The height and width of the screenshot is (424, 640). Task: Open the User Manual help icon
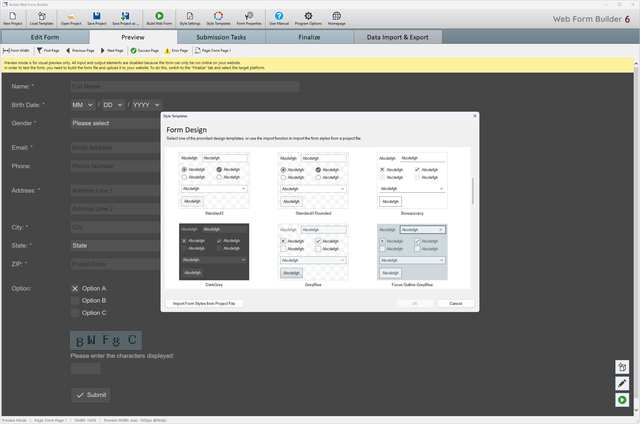(279, 18)
